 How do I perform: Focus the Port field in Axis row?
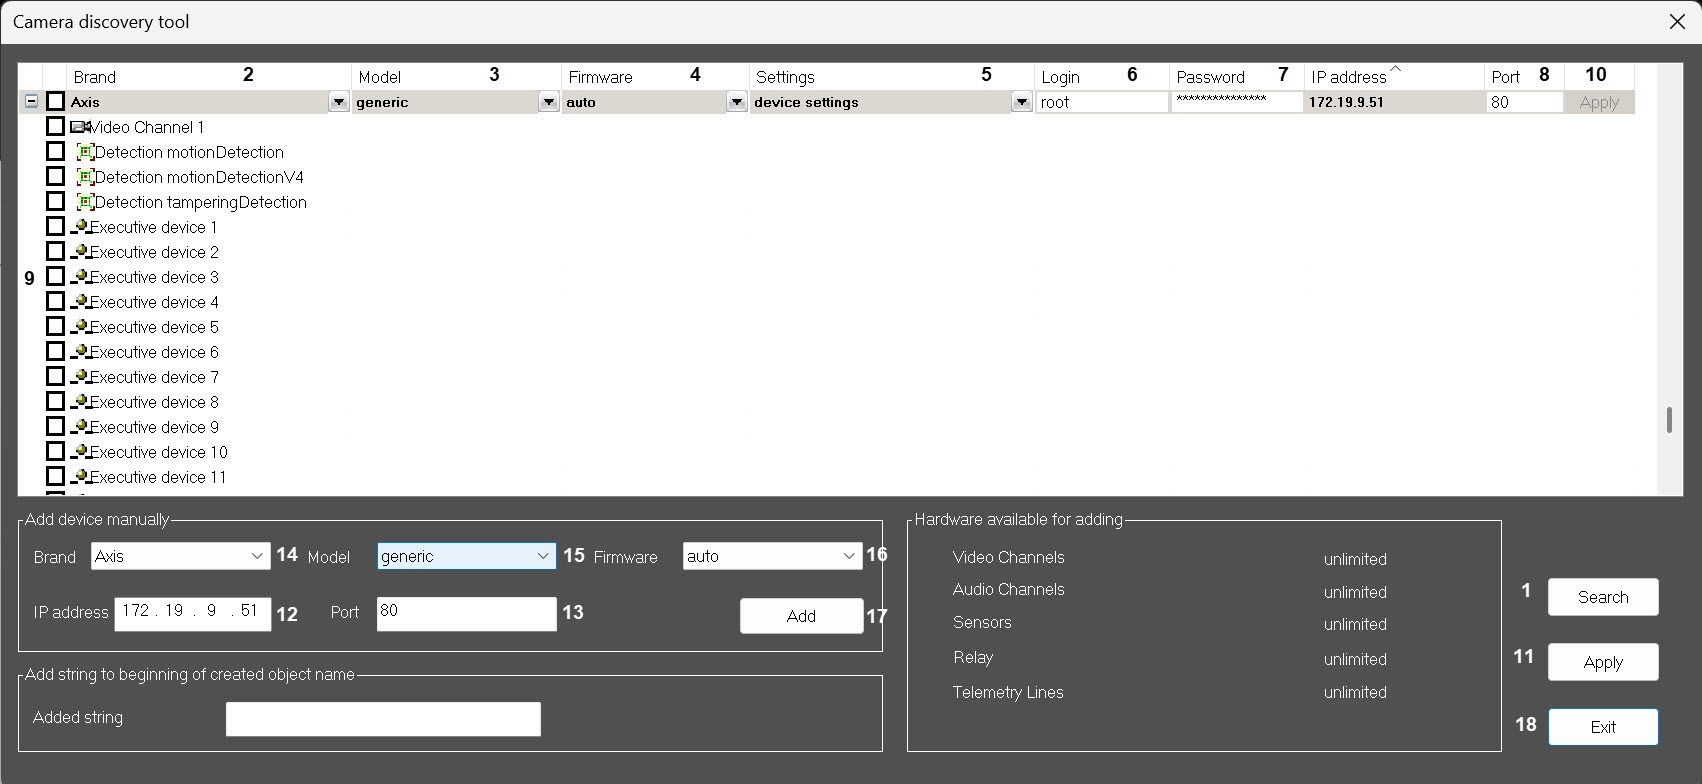(1524, 102)
